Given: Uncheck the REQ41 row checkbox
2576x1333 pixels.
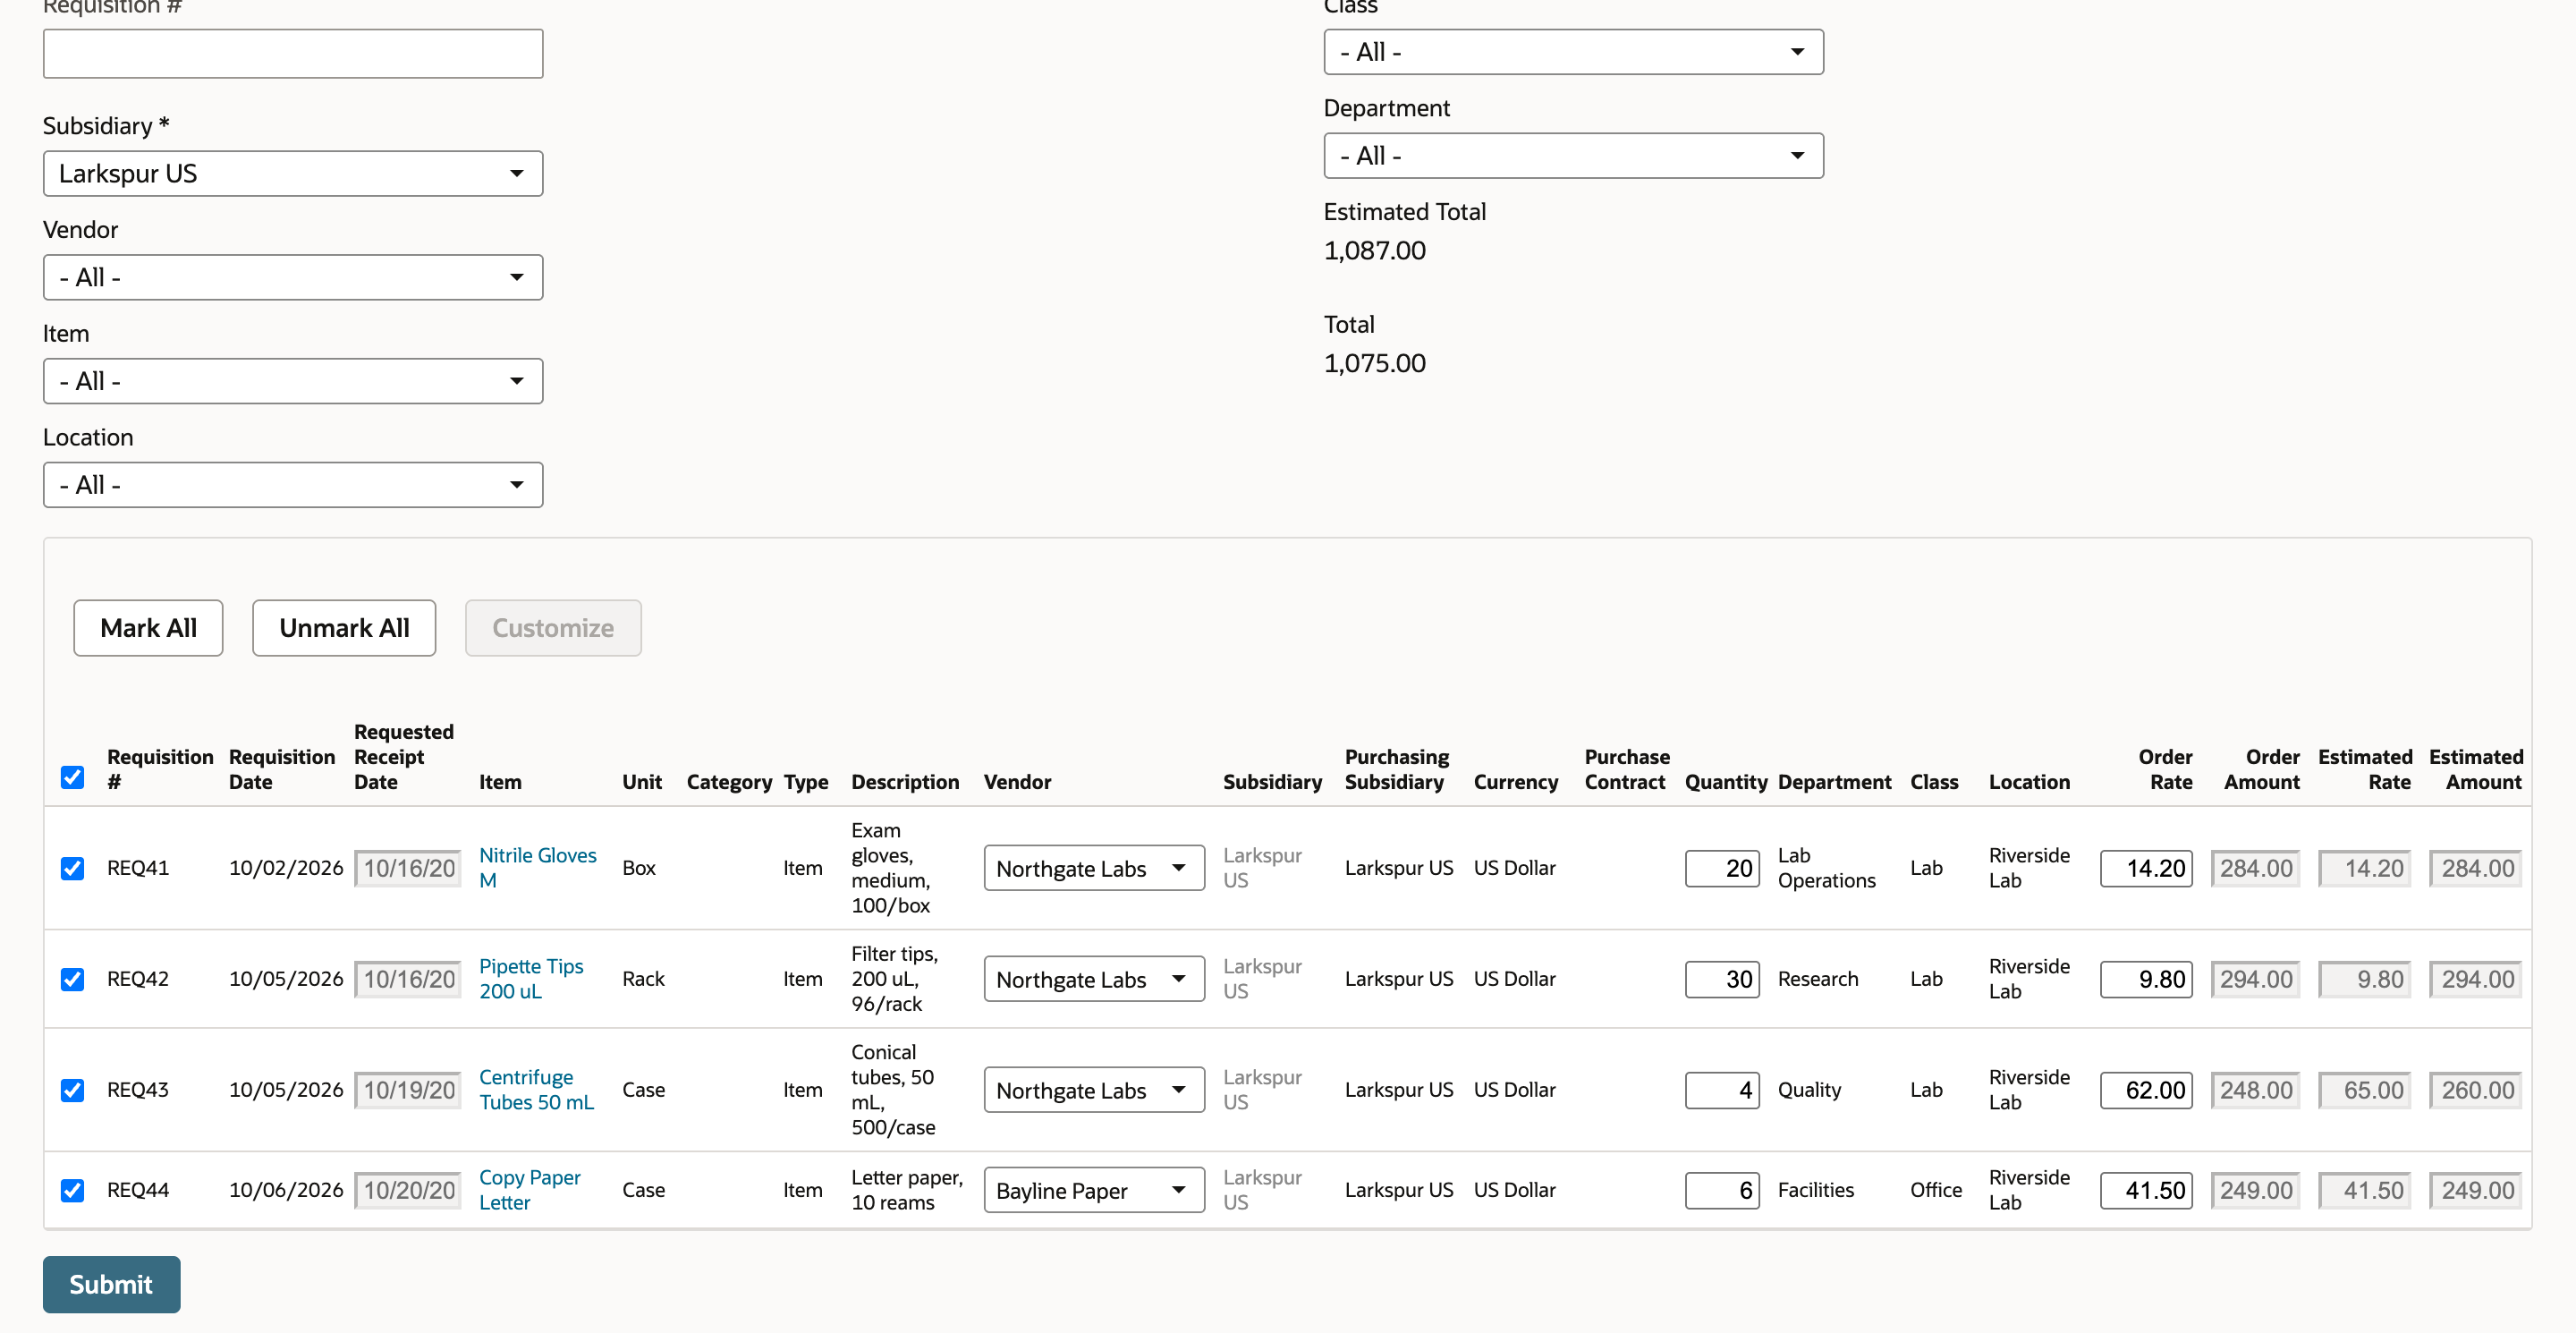Looking at the screenshot, I should (x=72, y=868).
